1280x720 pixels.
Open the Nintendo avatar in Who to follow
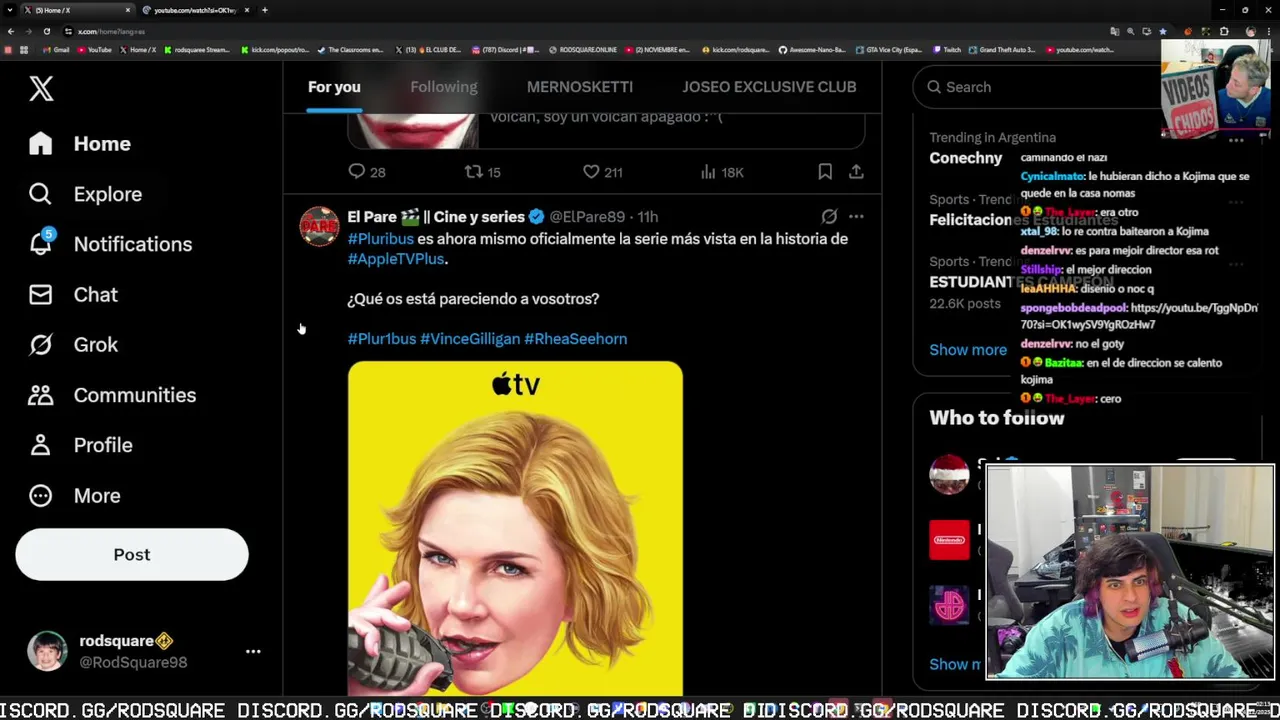pyautogui.click(x=949, y=540)
